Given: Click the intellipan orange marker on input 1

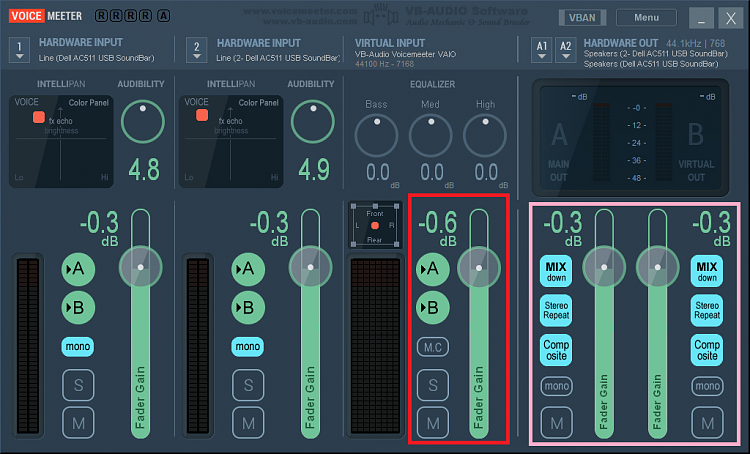Looking at the screenshot, I should [39, 117].
